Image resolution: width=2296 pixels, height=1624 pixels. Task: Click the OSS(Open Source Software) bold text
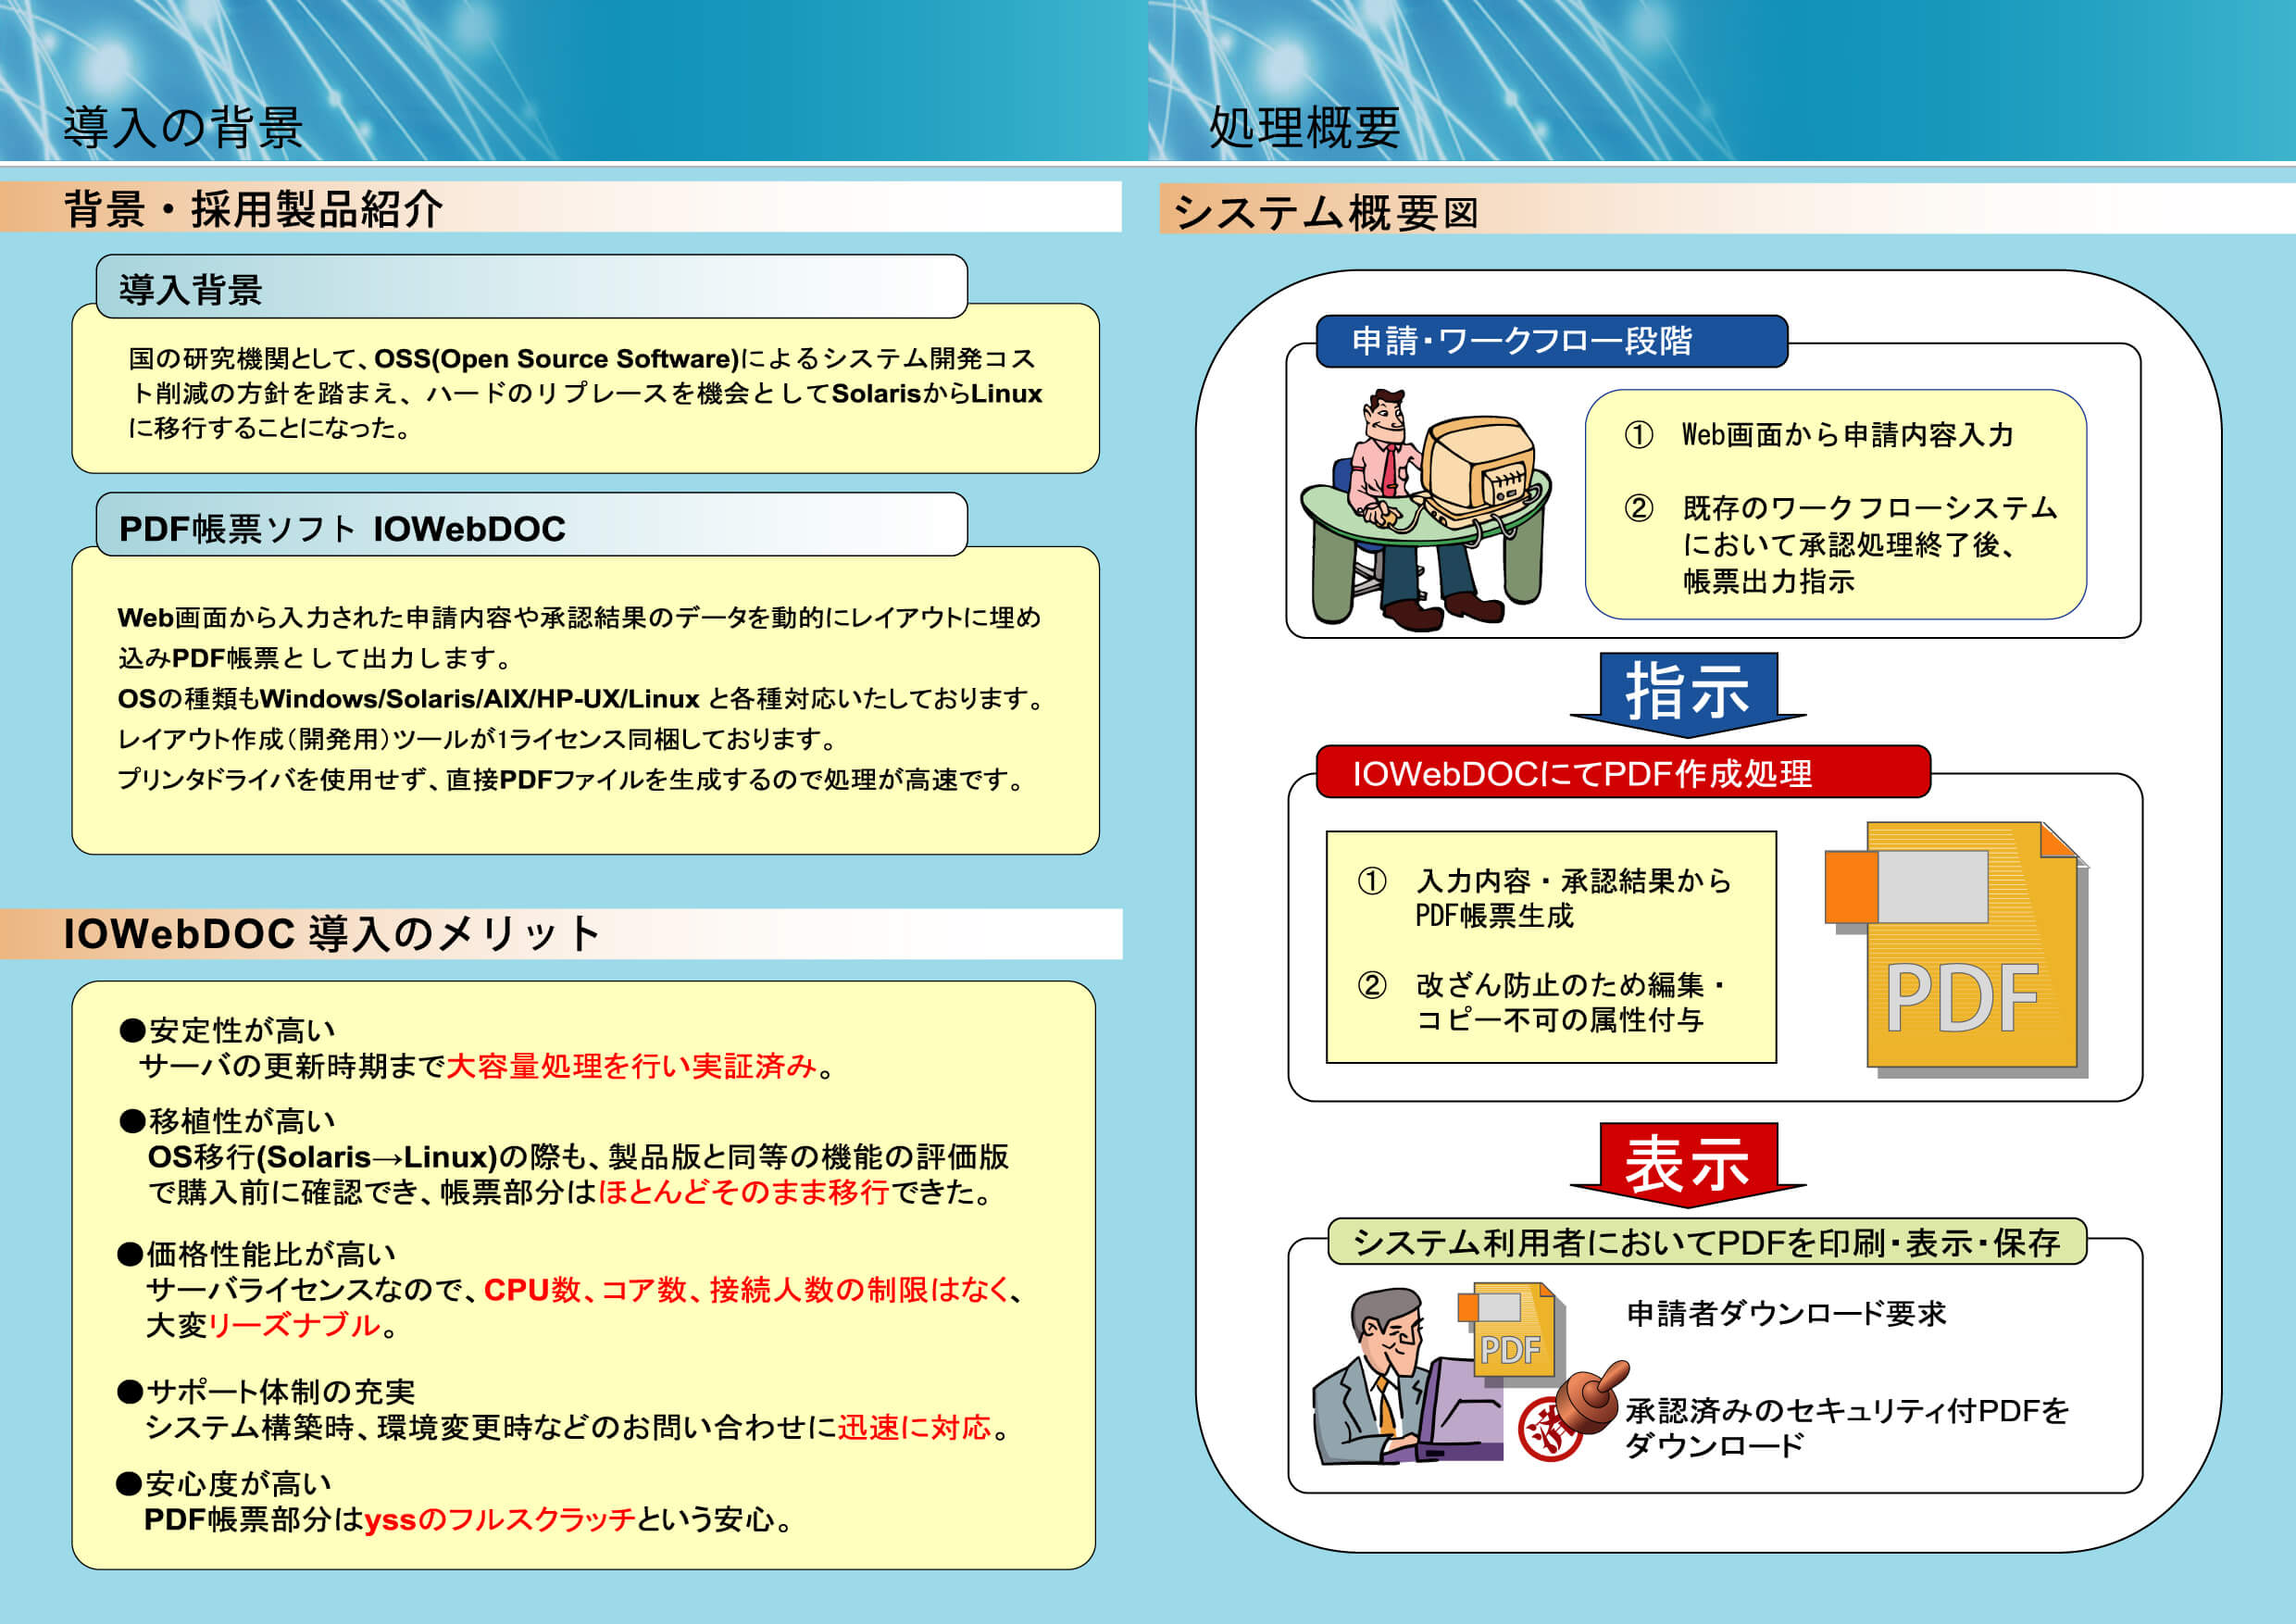pos(557,359)
